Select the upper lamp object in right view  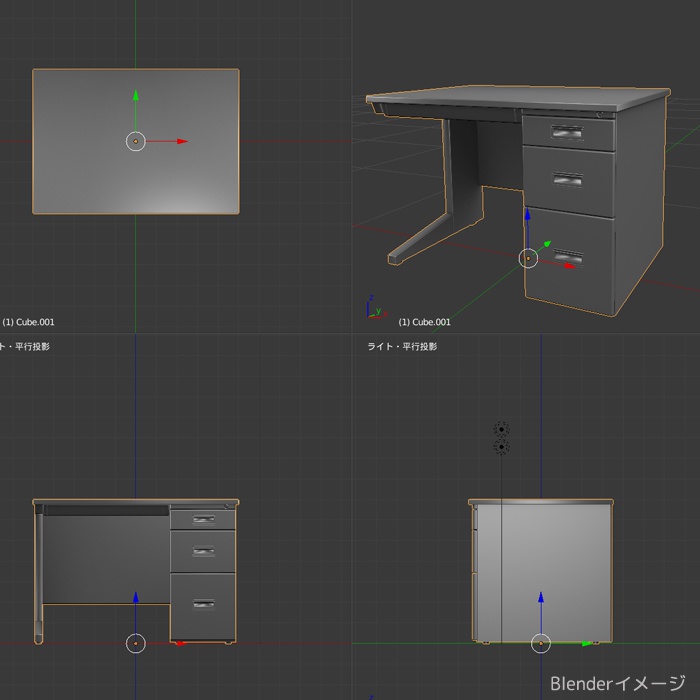tap(501, 429)
